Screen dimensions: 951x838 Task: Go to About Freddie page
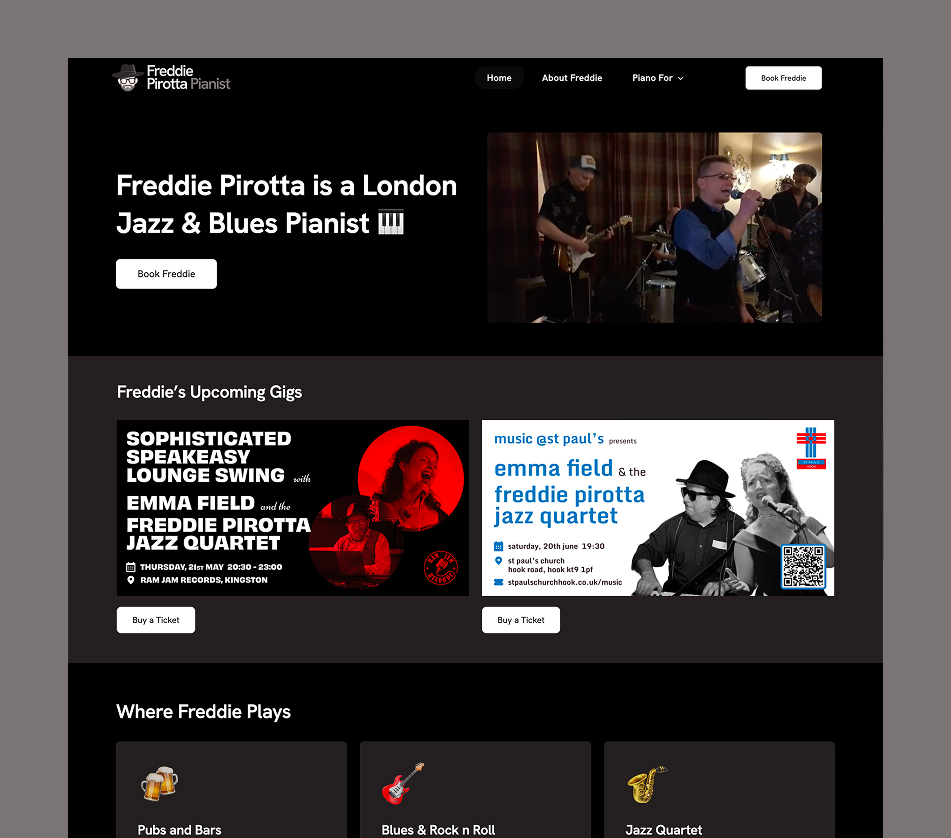tap(572, 78)
